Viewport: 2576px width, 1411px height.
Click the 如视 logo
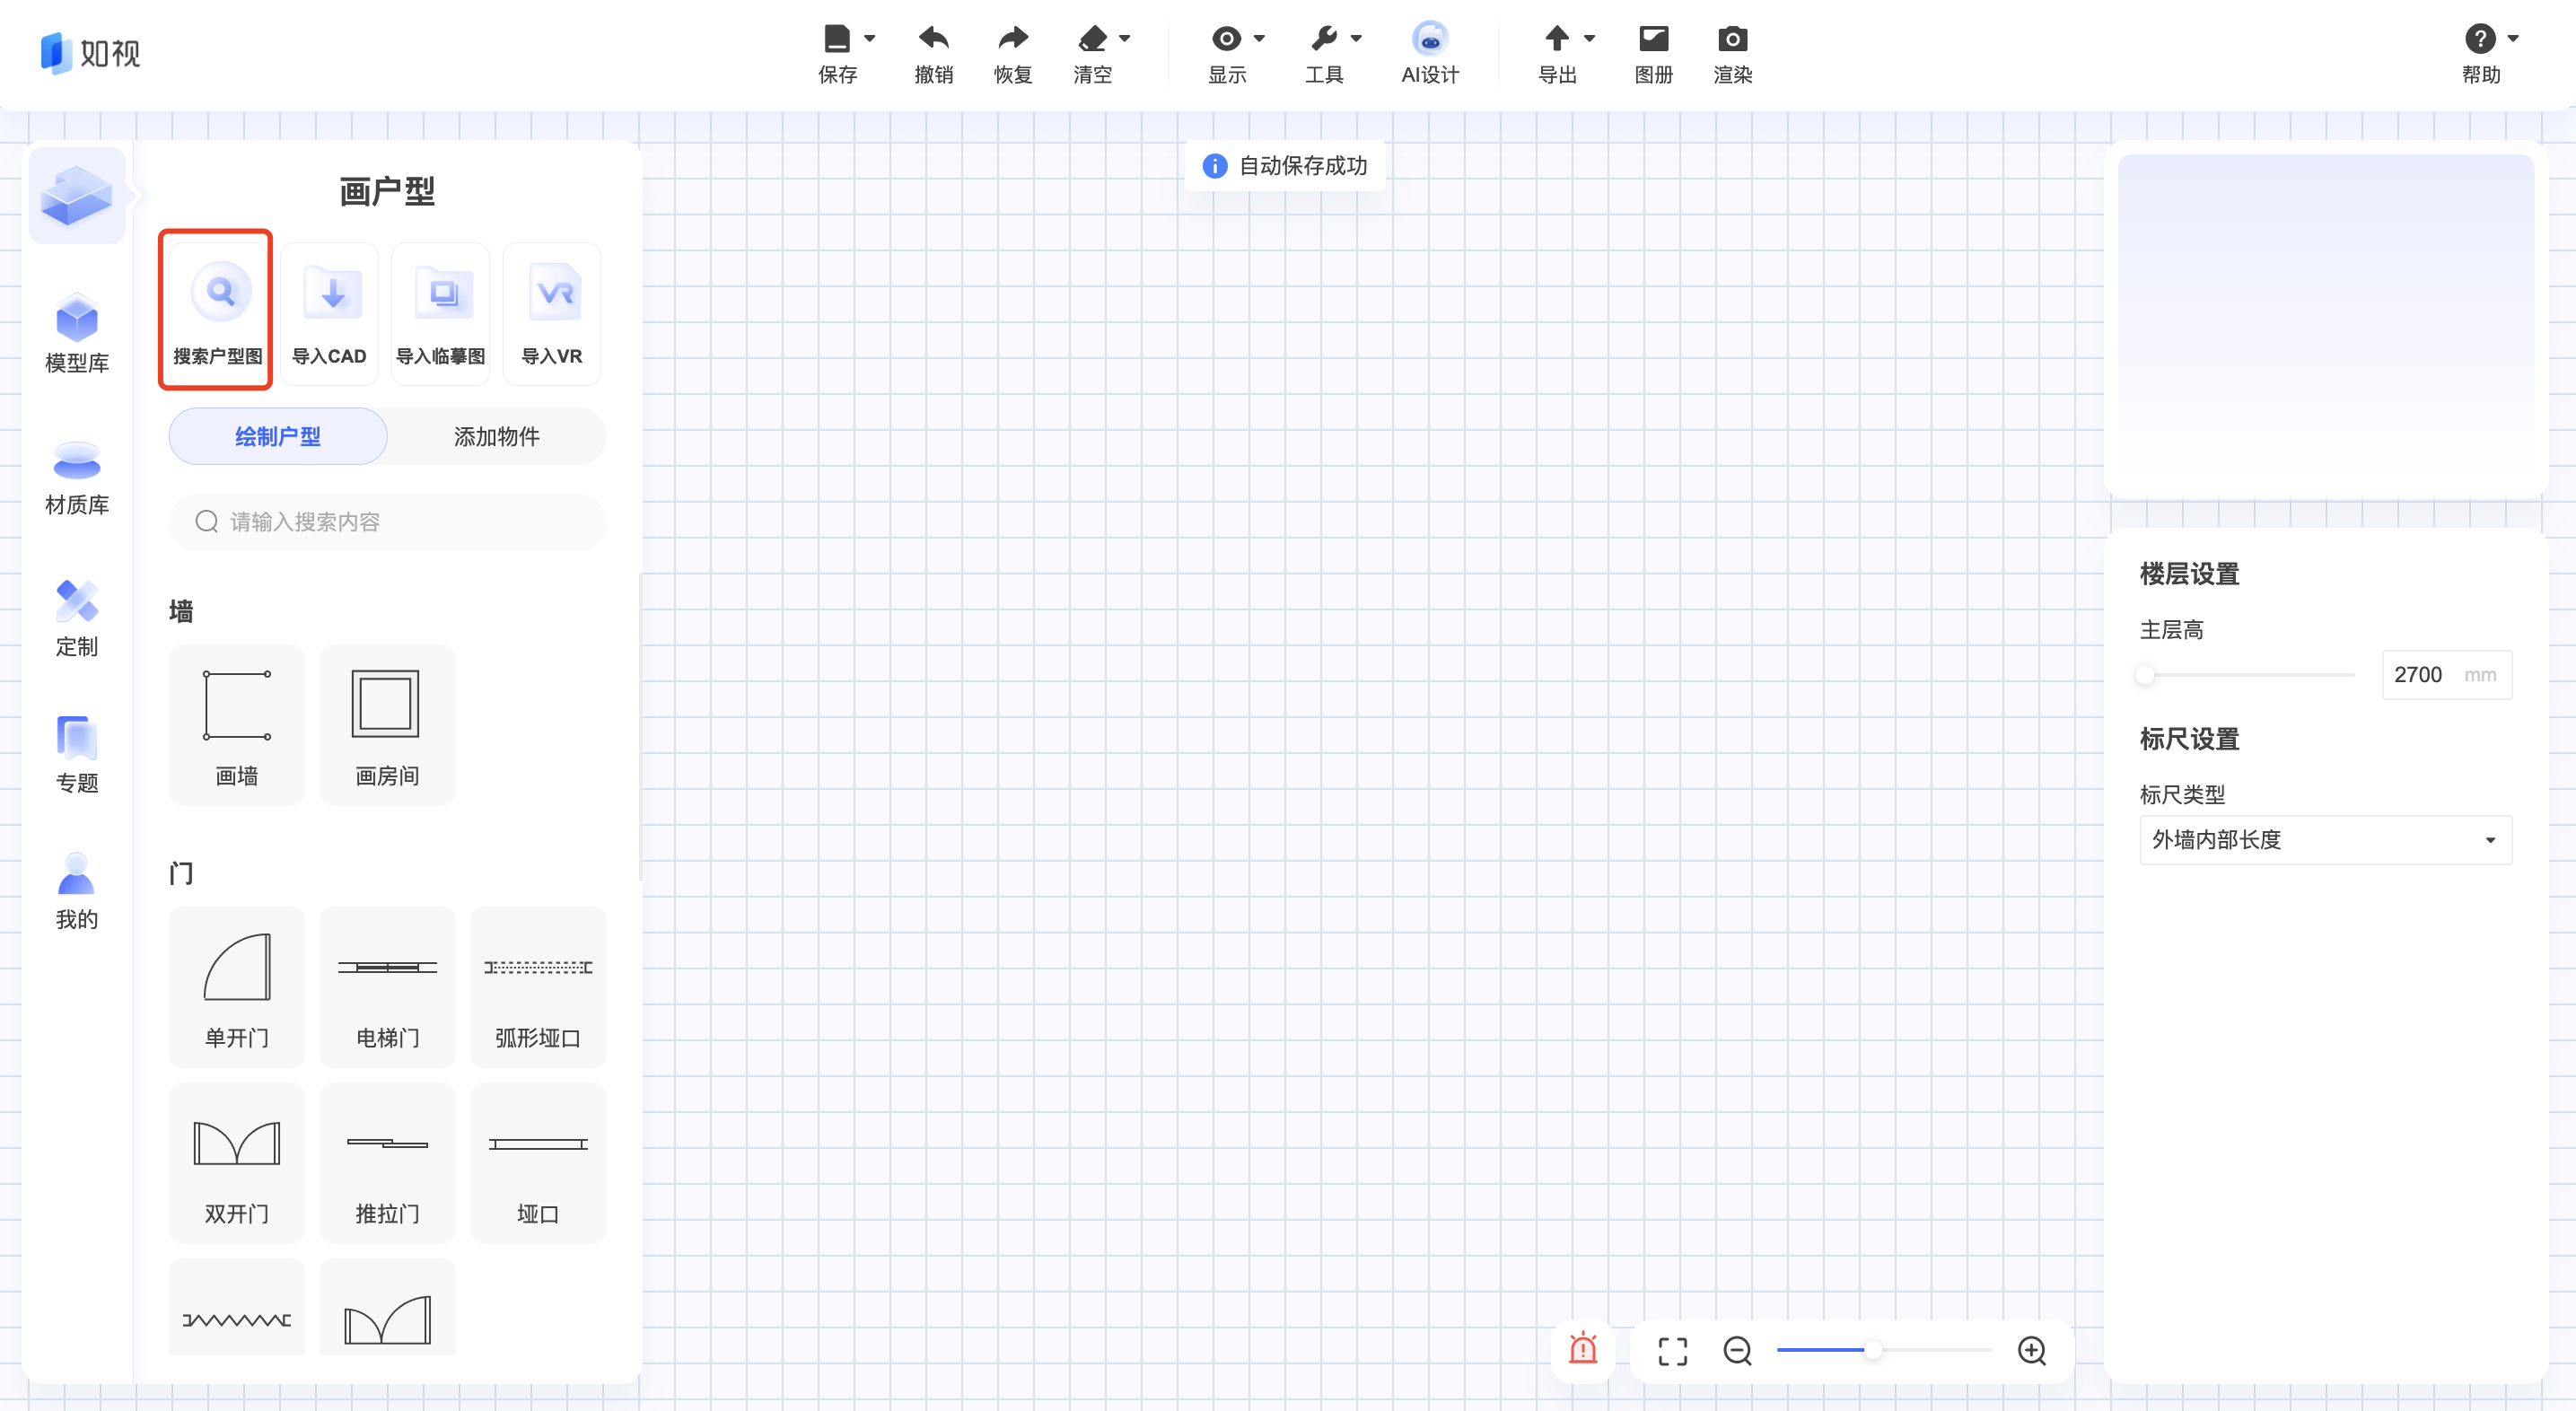coord(90,53)
